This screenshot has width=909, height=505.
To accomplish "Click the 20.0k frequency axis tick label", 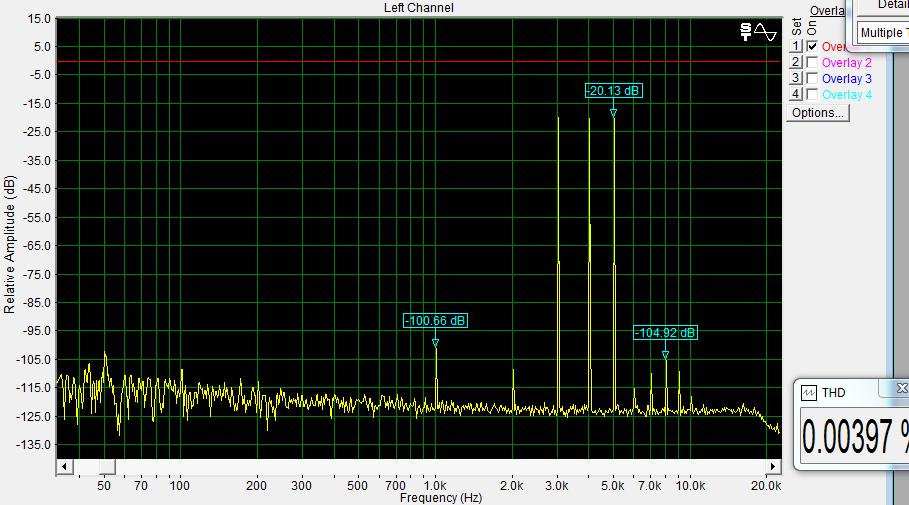I will 766,486.
